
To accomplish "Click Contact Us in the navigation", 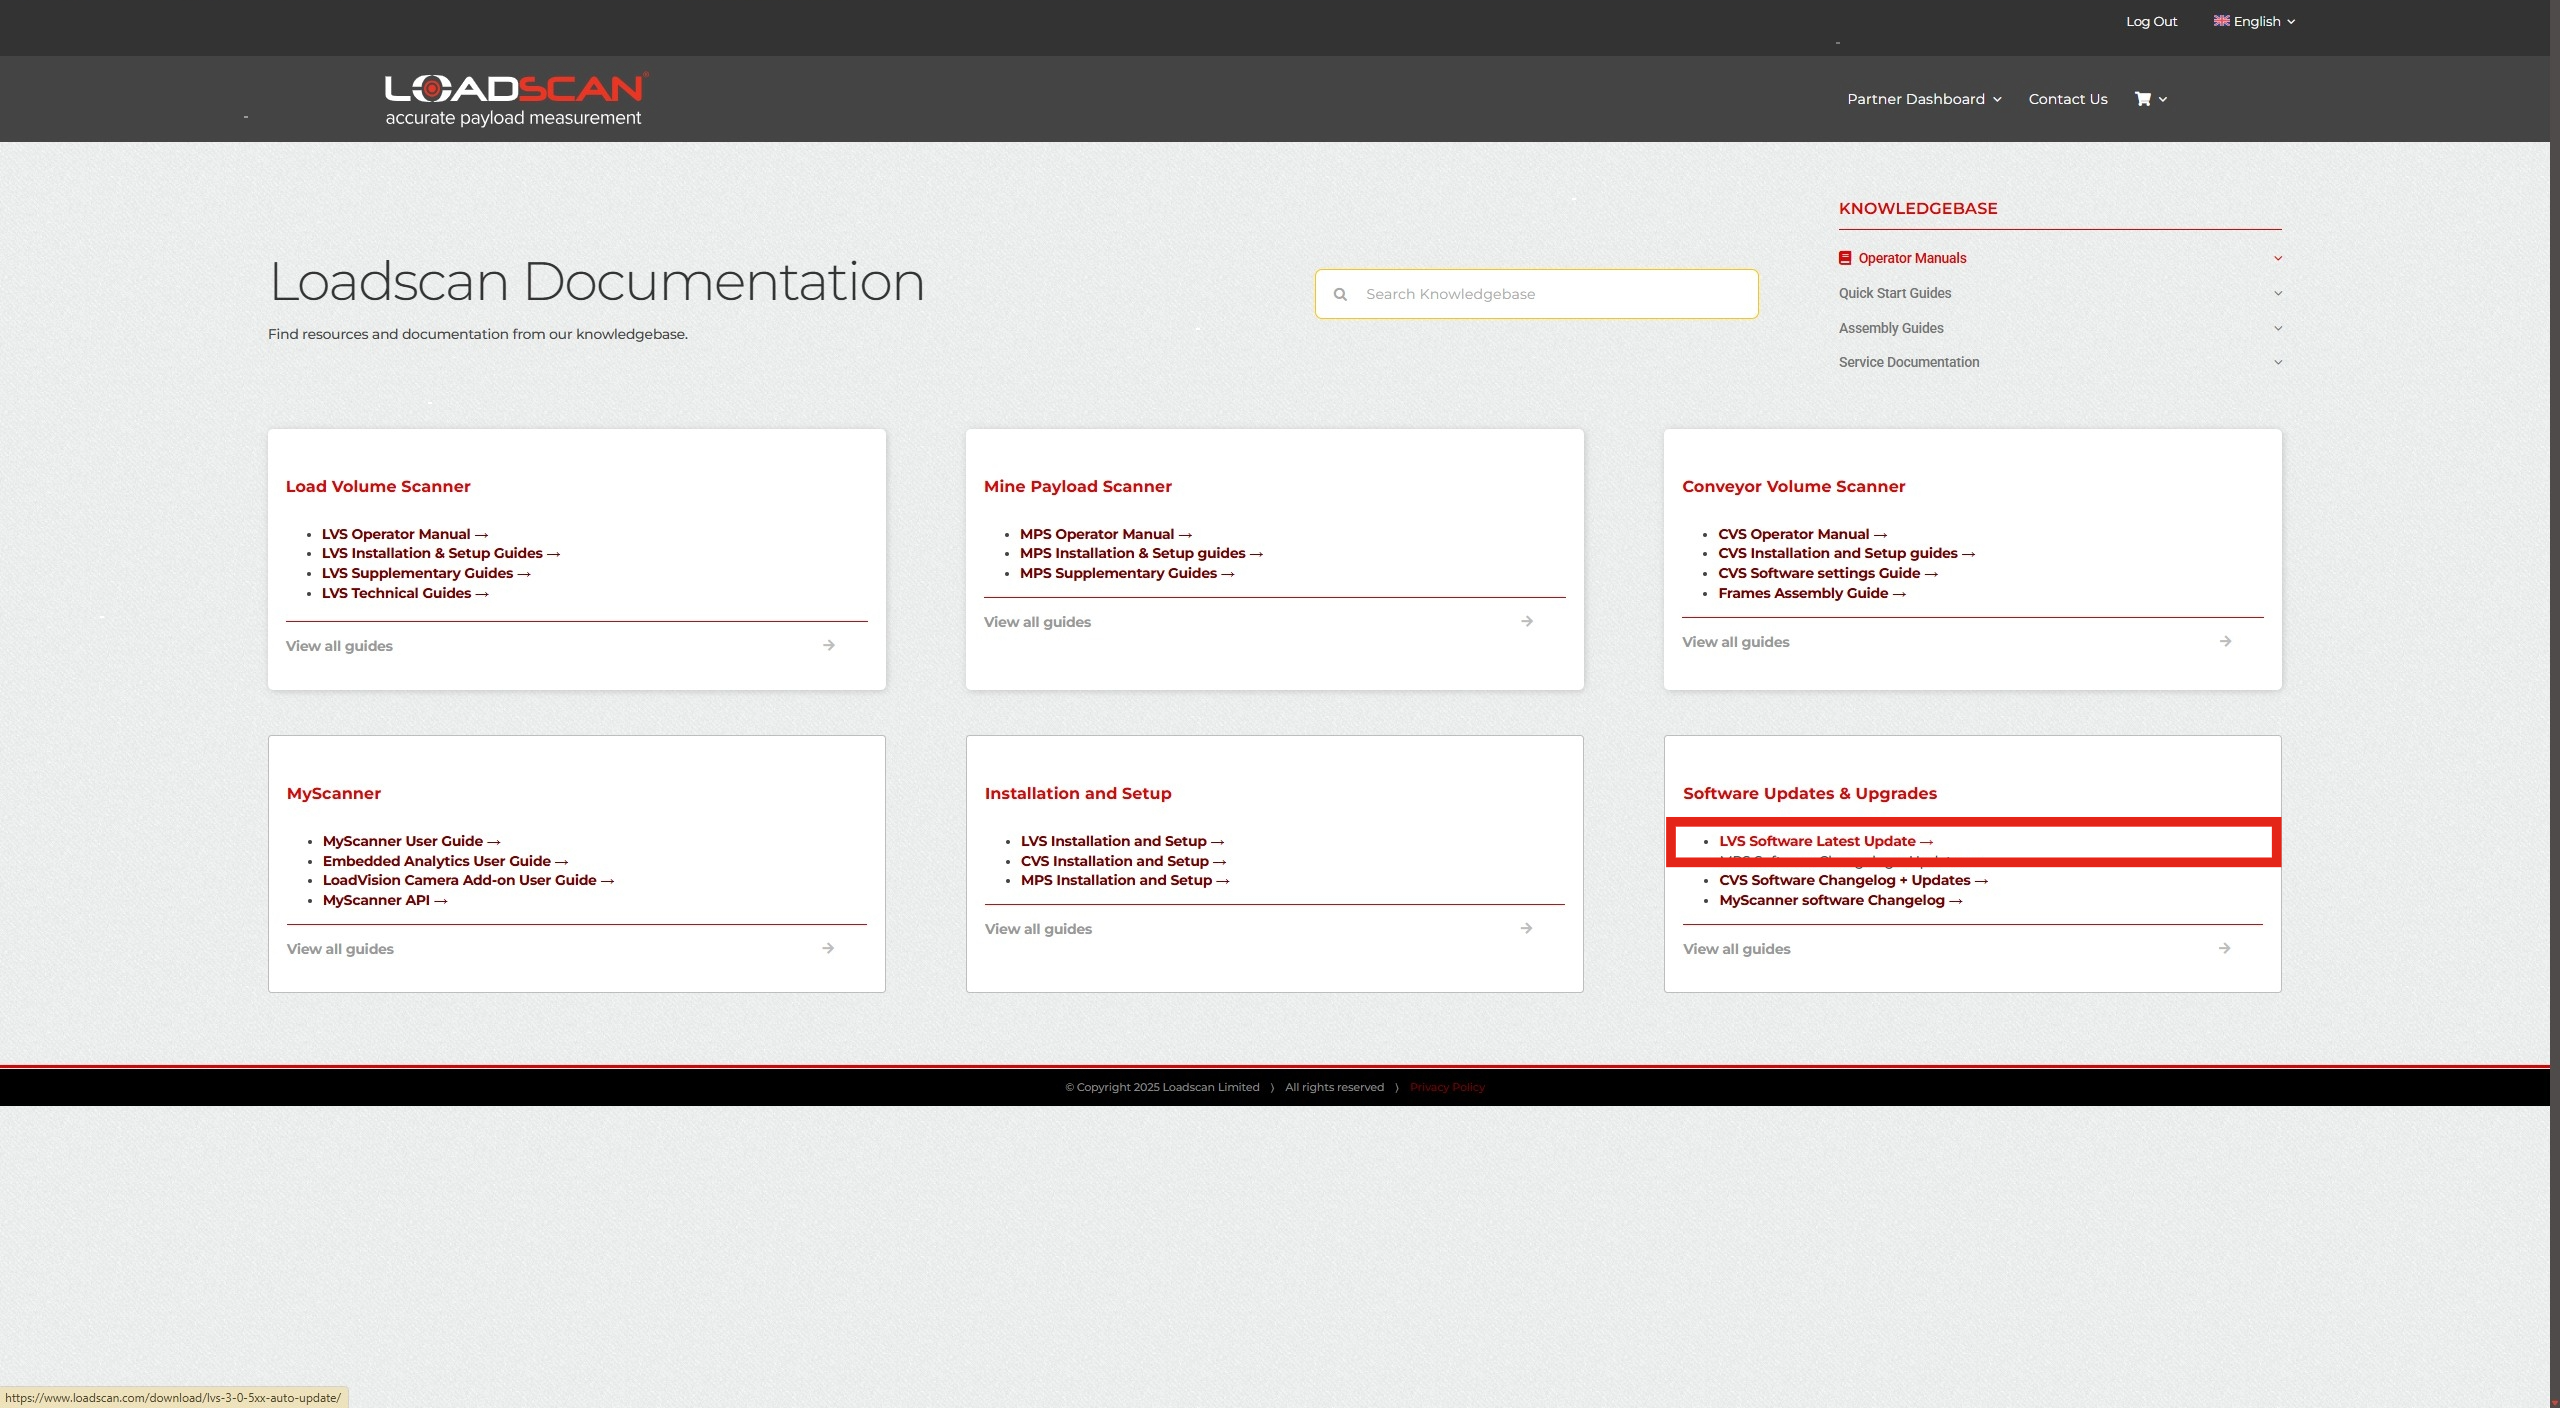I will (x=2067, y=99).
